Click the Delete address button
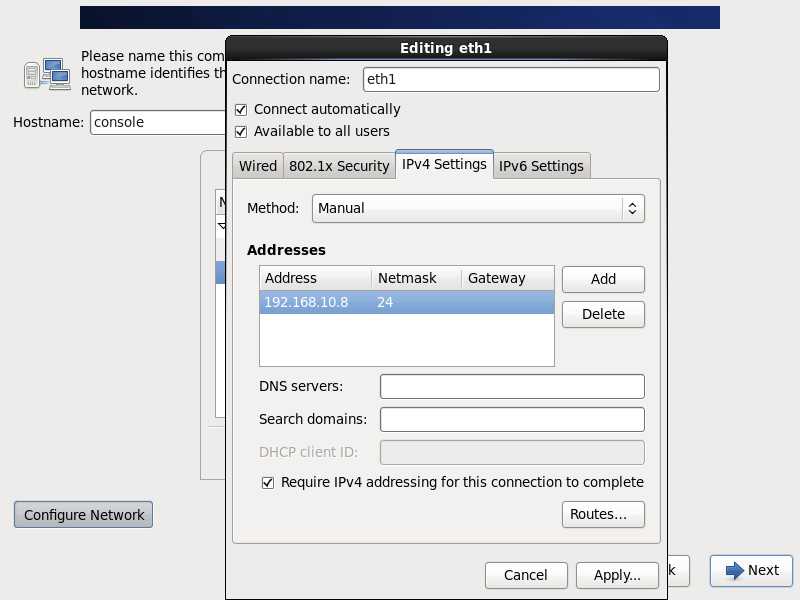 [x=603, y=314]
